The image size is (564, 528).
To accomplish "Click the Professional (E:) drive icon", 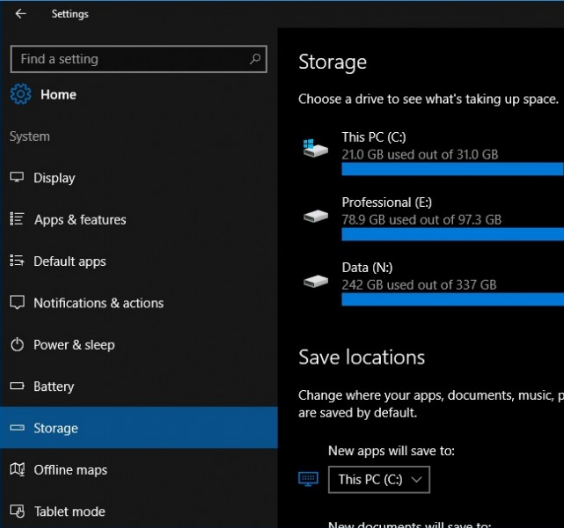I will [315, 216].
